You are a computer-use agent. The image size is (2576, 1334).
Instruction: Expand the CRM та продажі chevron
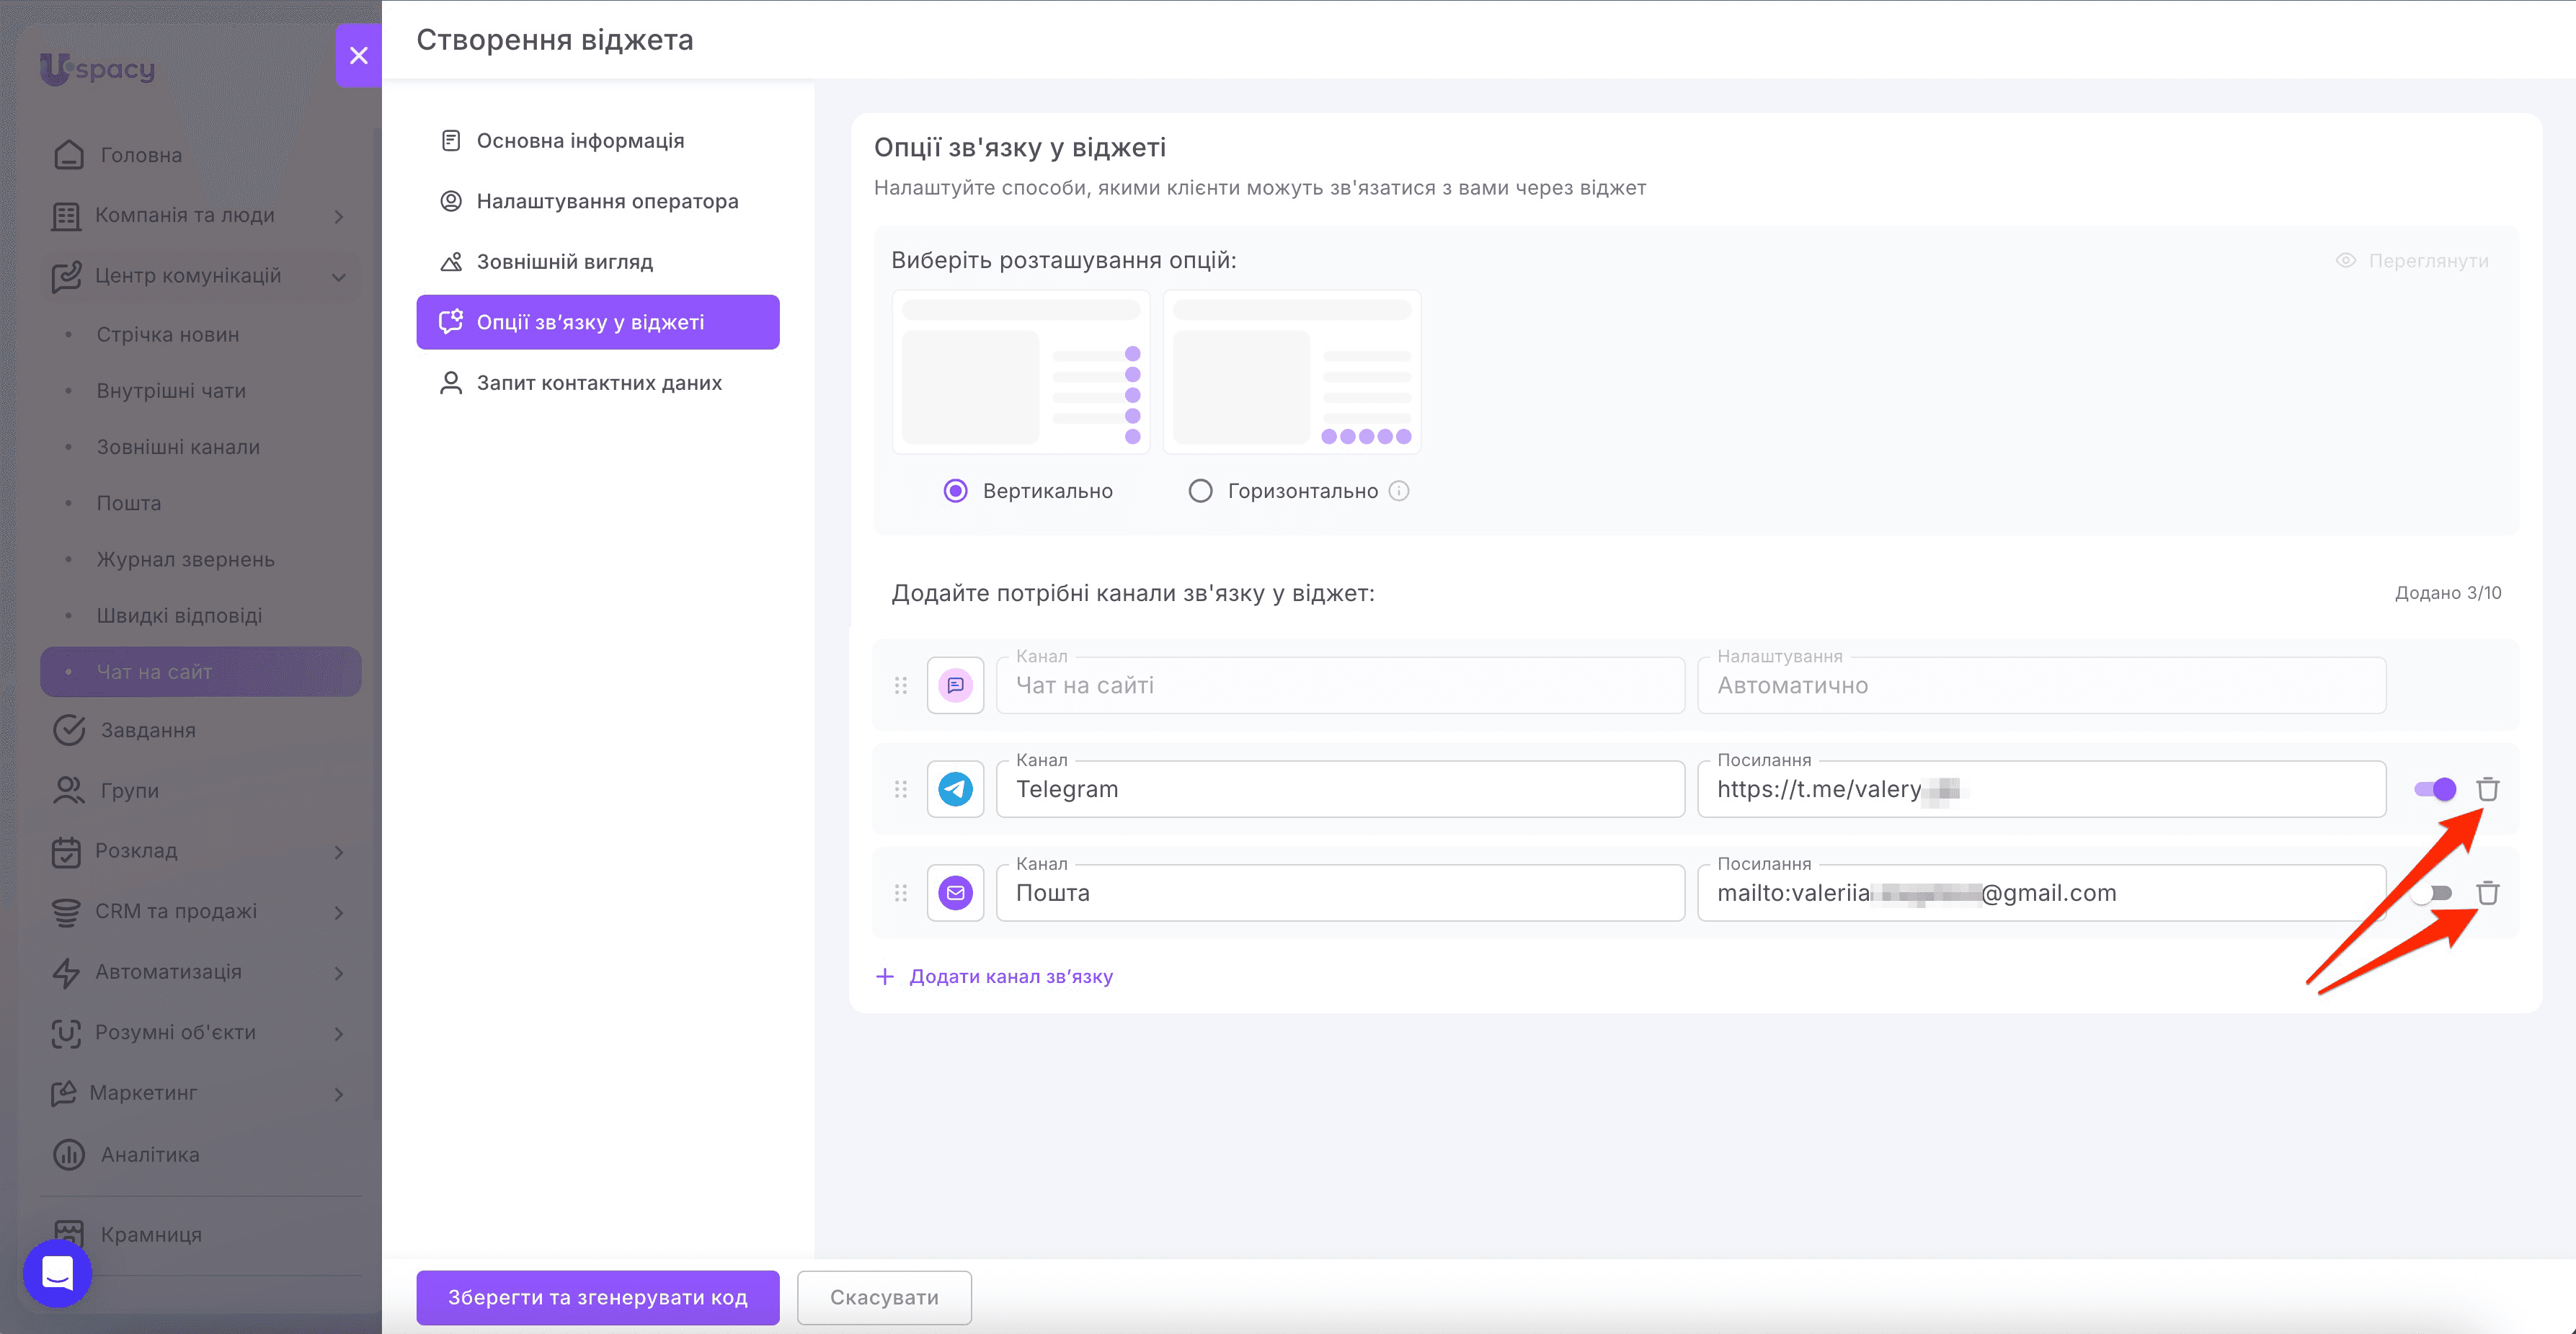pos(339,912)
